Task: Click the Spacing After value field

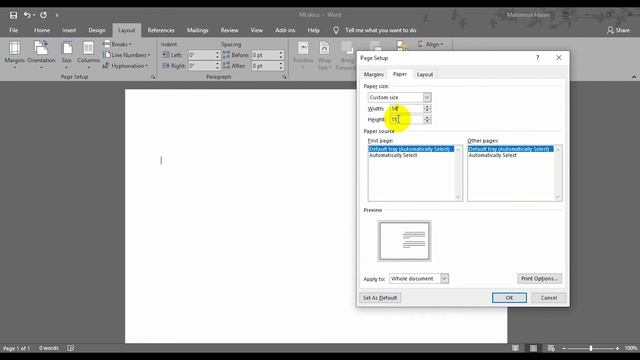Action: (265, 66)
